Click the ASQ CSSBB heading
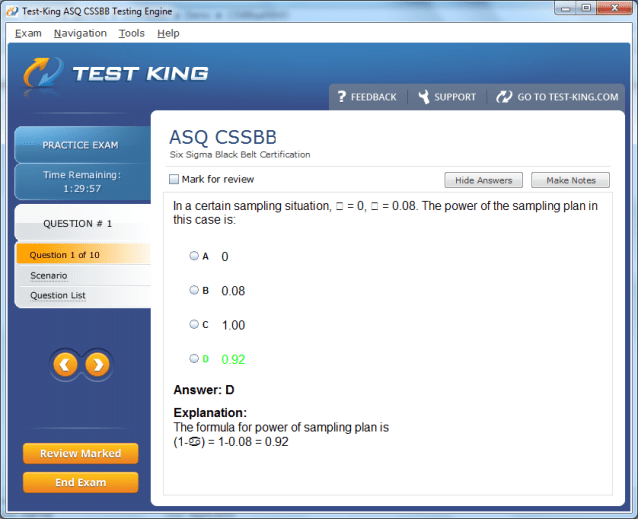The width and height of the screenshot is (638, 519). click(x=223, y=137)
